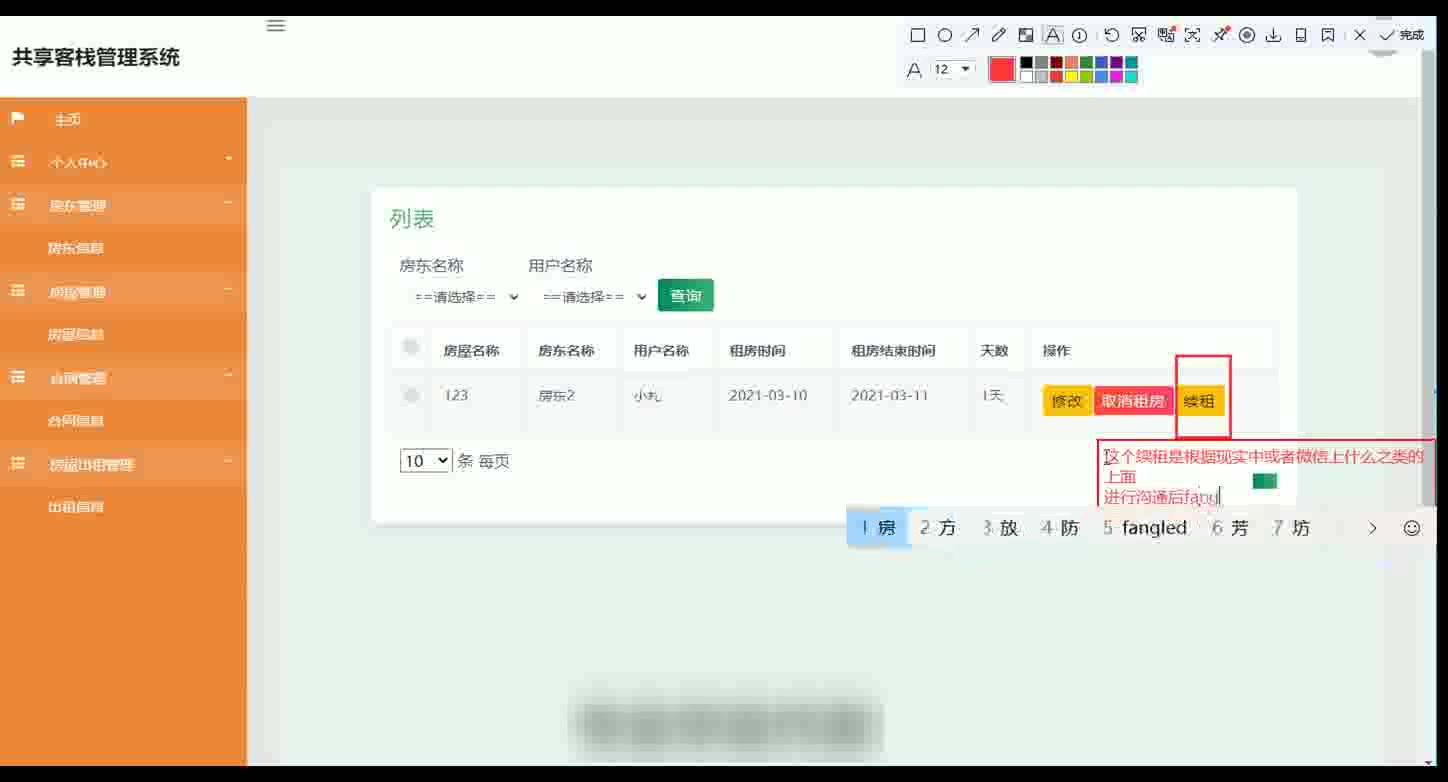The height and width of the screenshot is (782, 1448).
Task: Click the list icon beside 合同管理
Action: 17,377
